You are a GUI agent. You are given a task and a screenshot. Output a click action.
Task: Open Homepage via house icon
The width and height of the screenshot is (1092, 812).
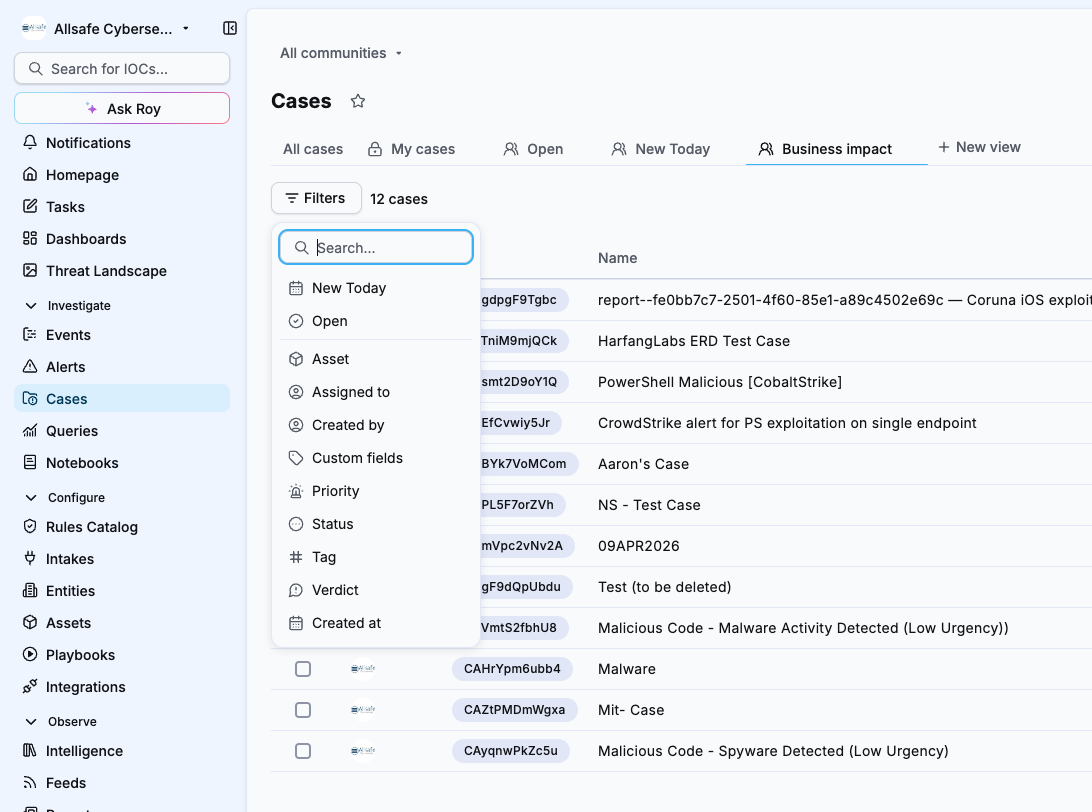(30, 175)
